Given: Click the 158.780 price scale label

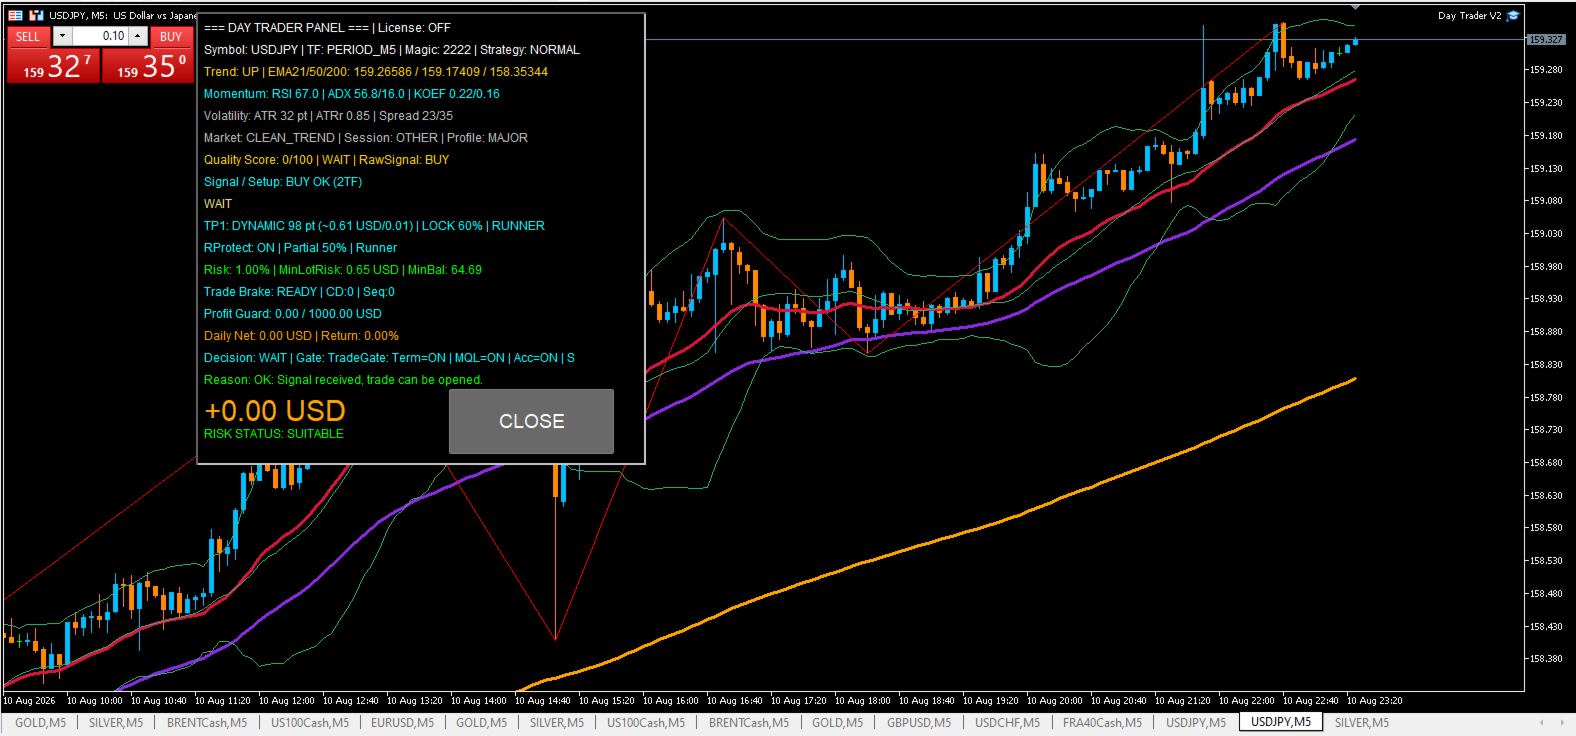Looking at the screenshot, I should click(x=1546, y=398).
